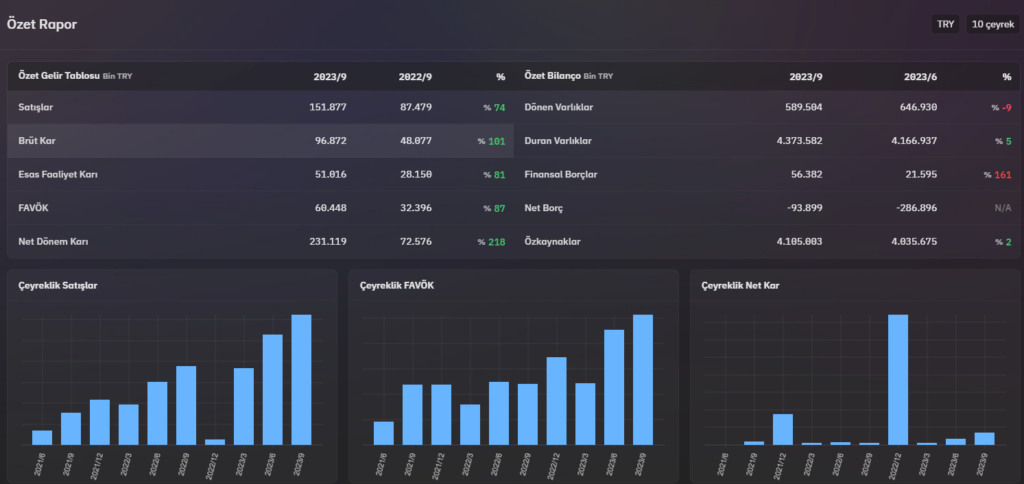Click the TRY currency button
The height and width of the screenshot is (484, 1024).
click(945, 24)
